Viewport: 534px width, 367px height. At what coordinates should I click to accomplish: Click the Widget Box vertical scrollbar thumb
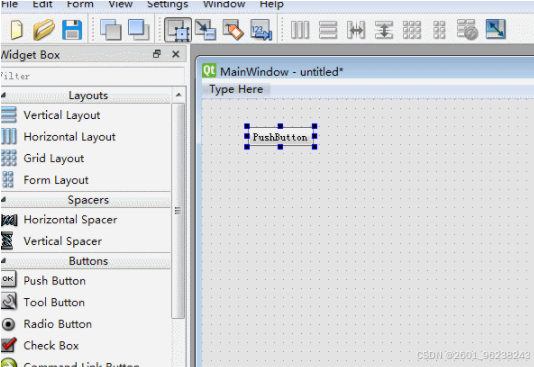(178, 211)
